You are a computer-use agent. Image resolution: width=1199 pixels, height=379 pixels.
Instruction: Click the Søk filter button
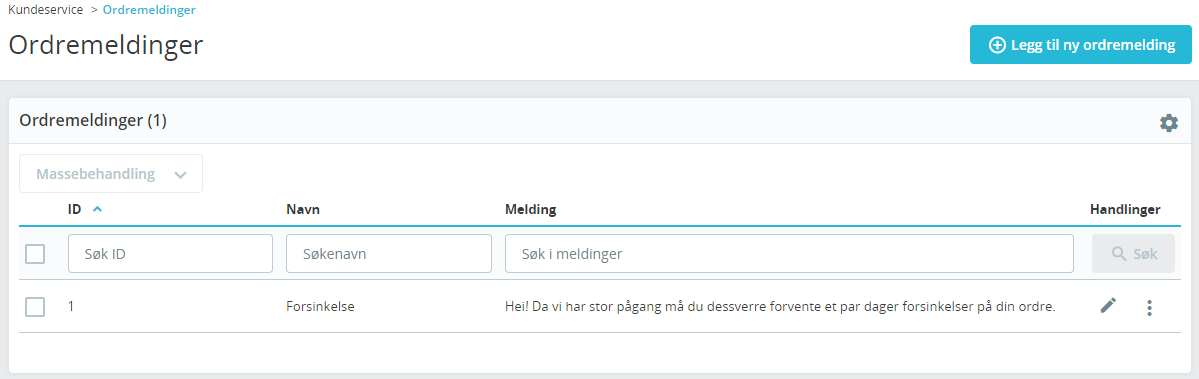click(x=1133, y=254)
